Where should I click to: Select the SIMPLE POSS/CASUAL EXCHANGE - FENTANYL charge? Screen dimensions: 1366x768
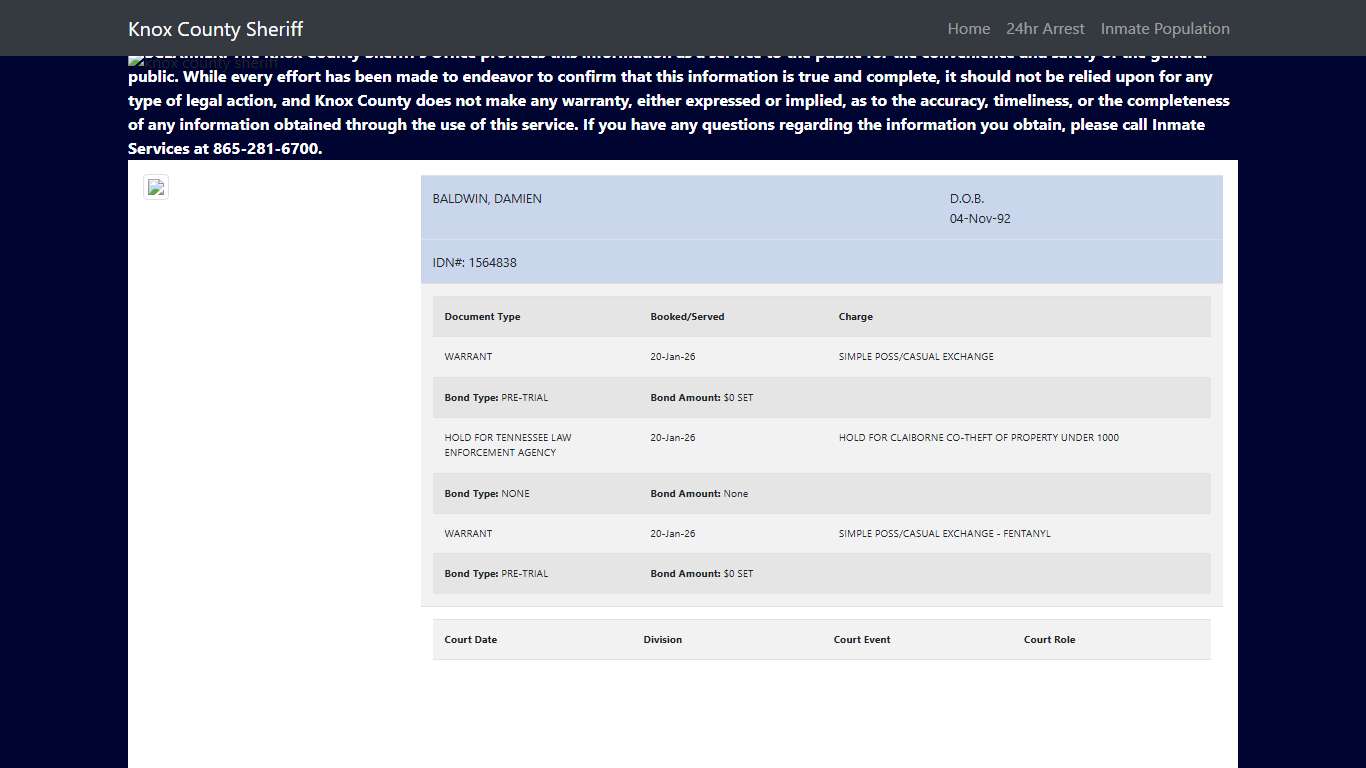944,534
